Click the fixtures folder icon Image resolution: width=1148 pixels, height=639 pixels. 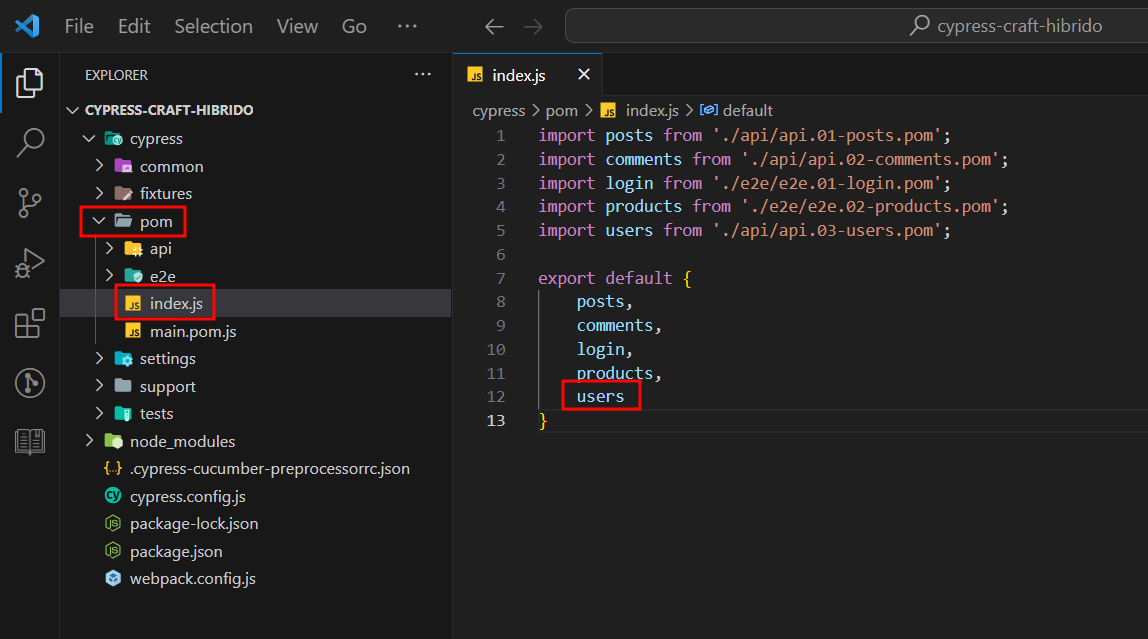pos(123,193)
